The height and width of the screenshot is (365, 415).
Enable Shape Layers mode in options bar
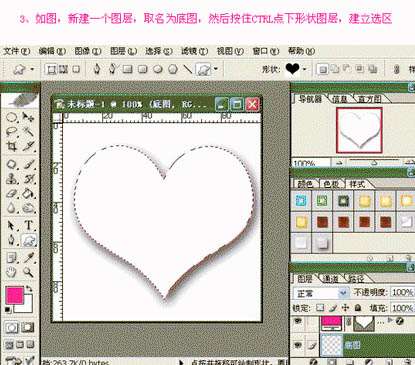pyautogui.click(x=51, y=69)
